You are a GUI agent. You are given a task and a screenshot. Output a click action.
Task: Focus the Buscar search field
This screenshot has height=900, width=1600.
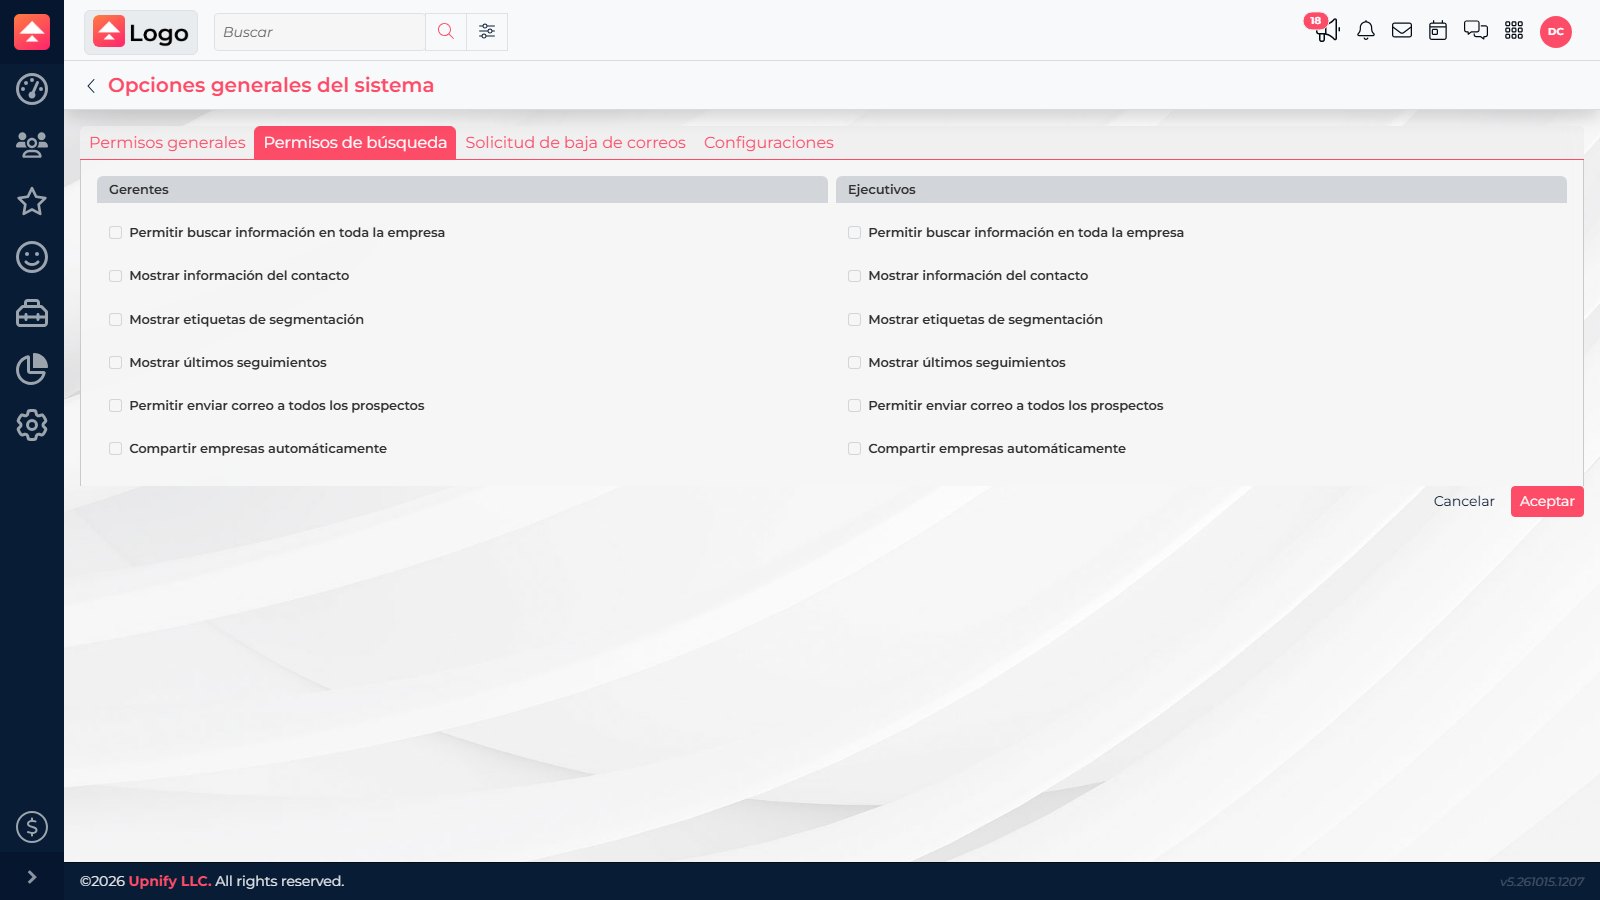point(320,32)
